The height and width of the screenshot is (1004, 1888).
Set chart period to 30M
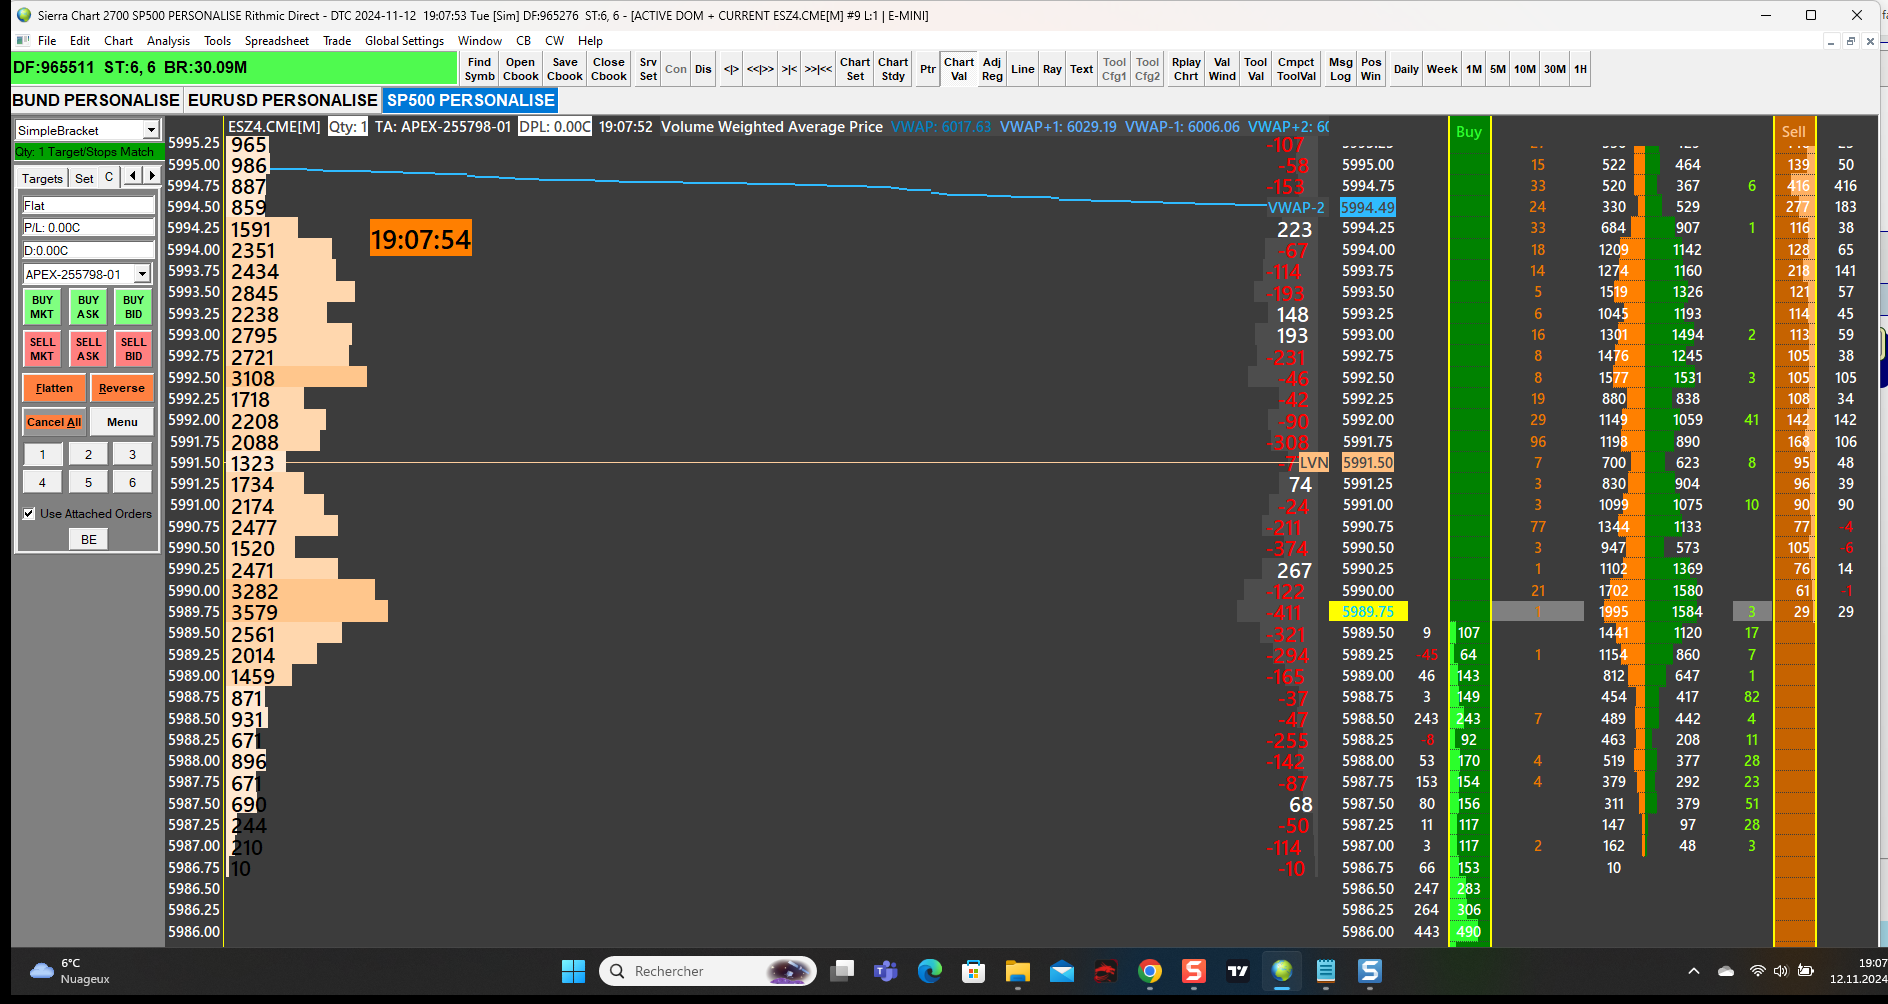[x=1555, y=69]
